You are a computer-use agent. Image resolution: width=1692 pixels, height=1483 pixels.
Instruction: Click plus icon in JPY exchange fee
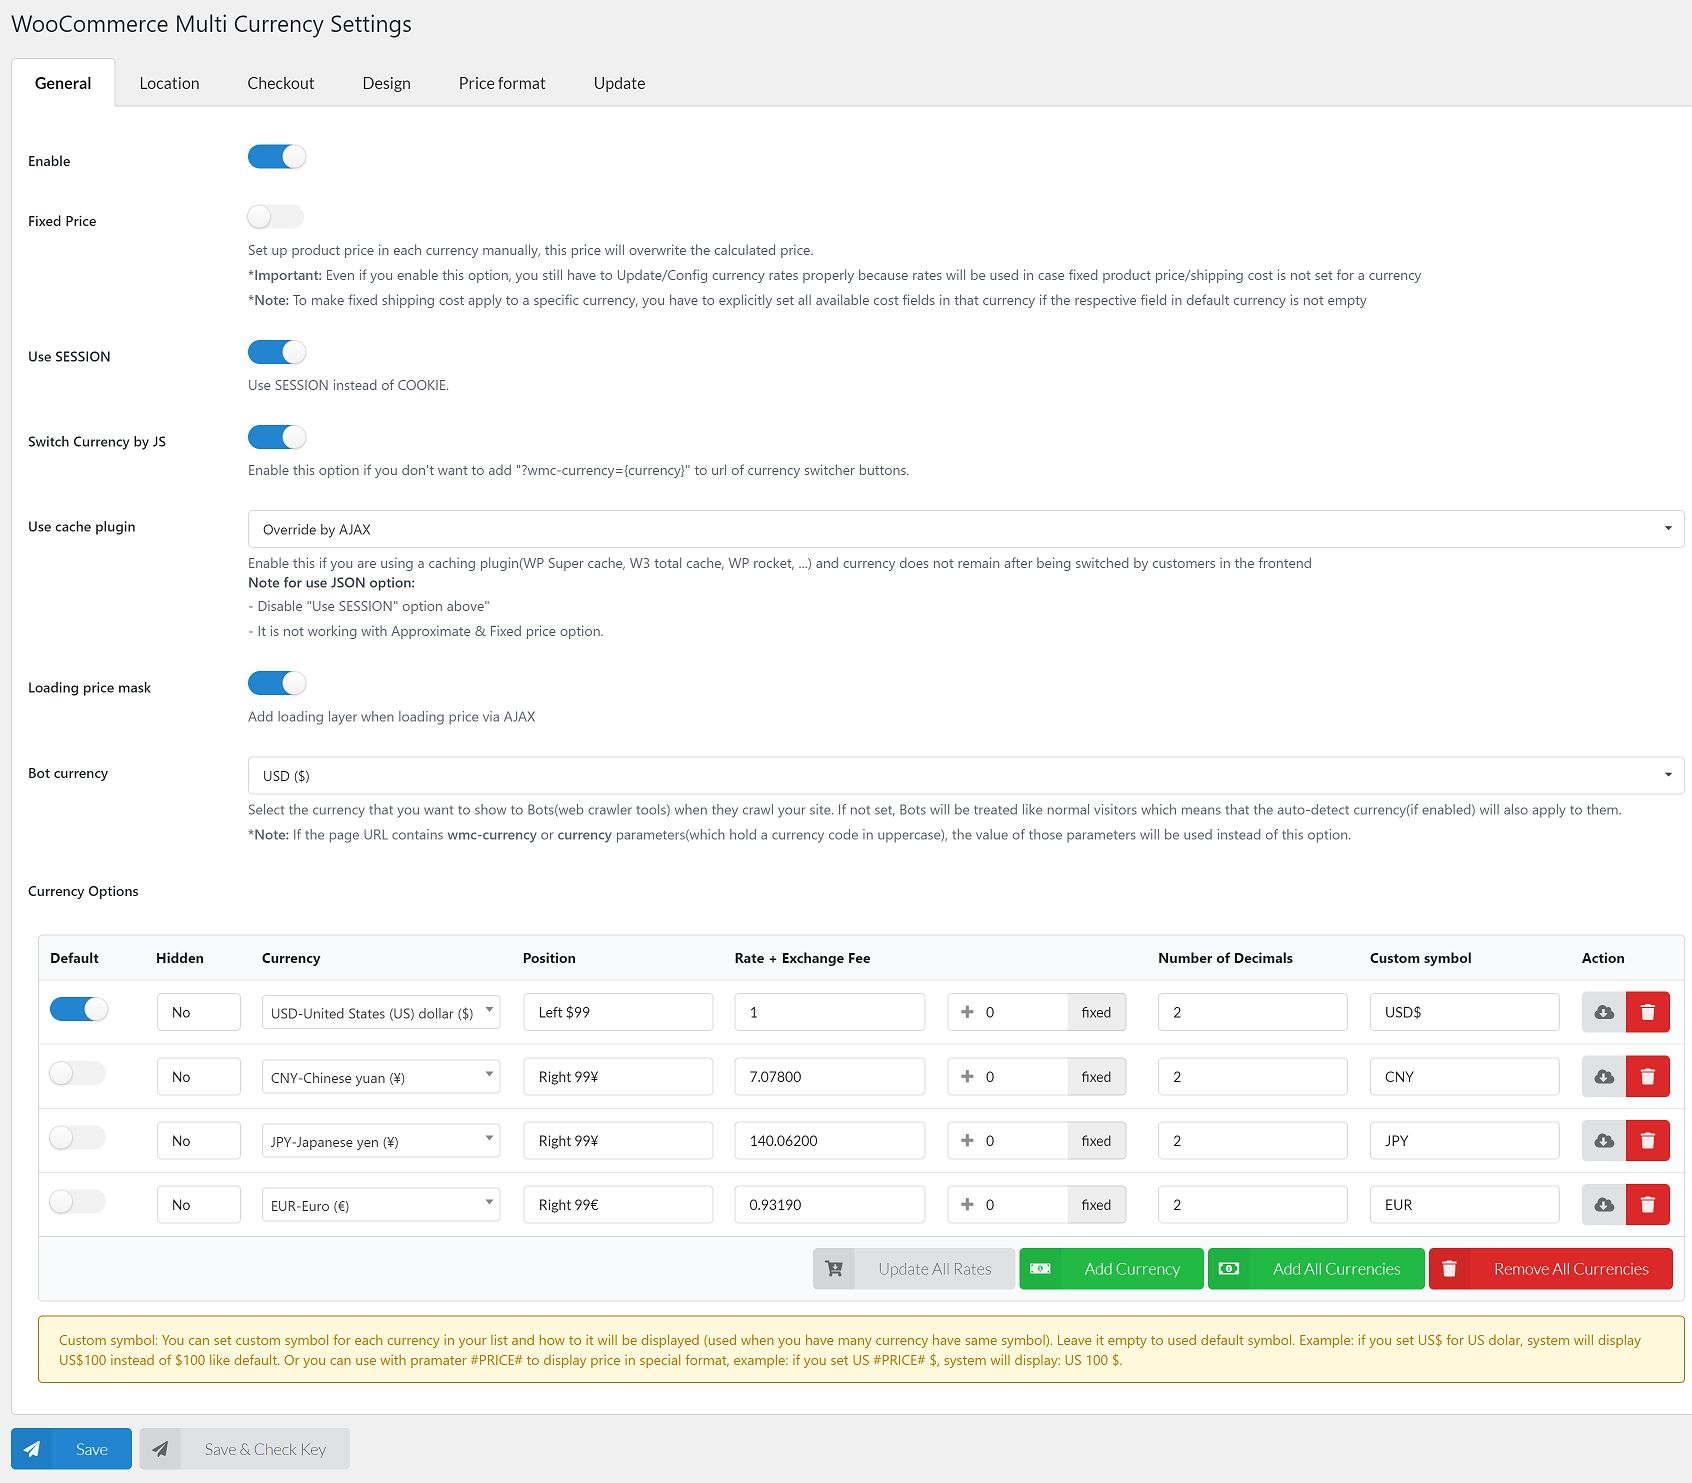pyautogui.click(x=967, y=1140)
